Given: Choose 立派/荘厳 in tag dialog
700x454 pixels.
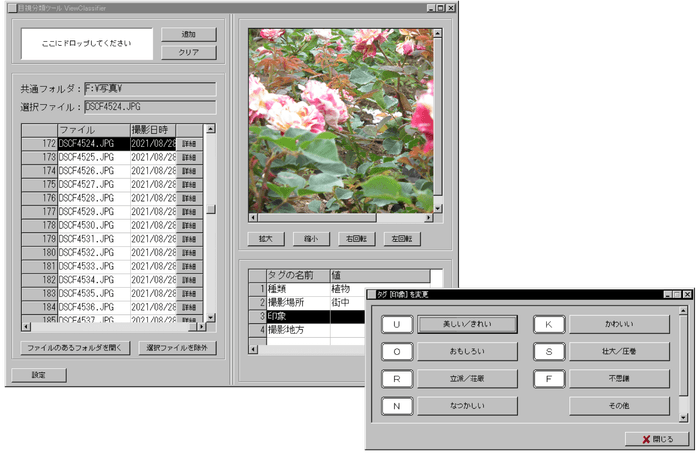Looking at the screenshot, I should (467, 379).
